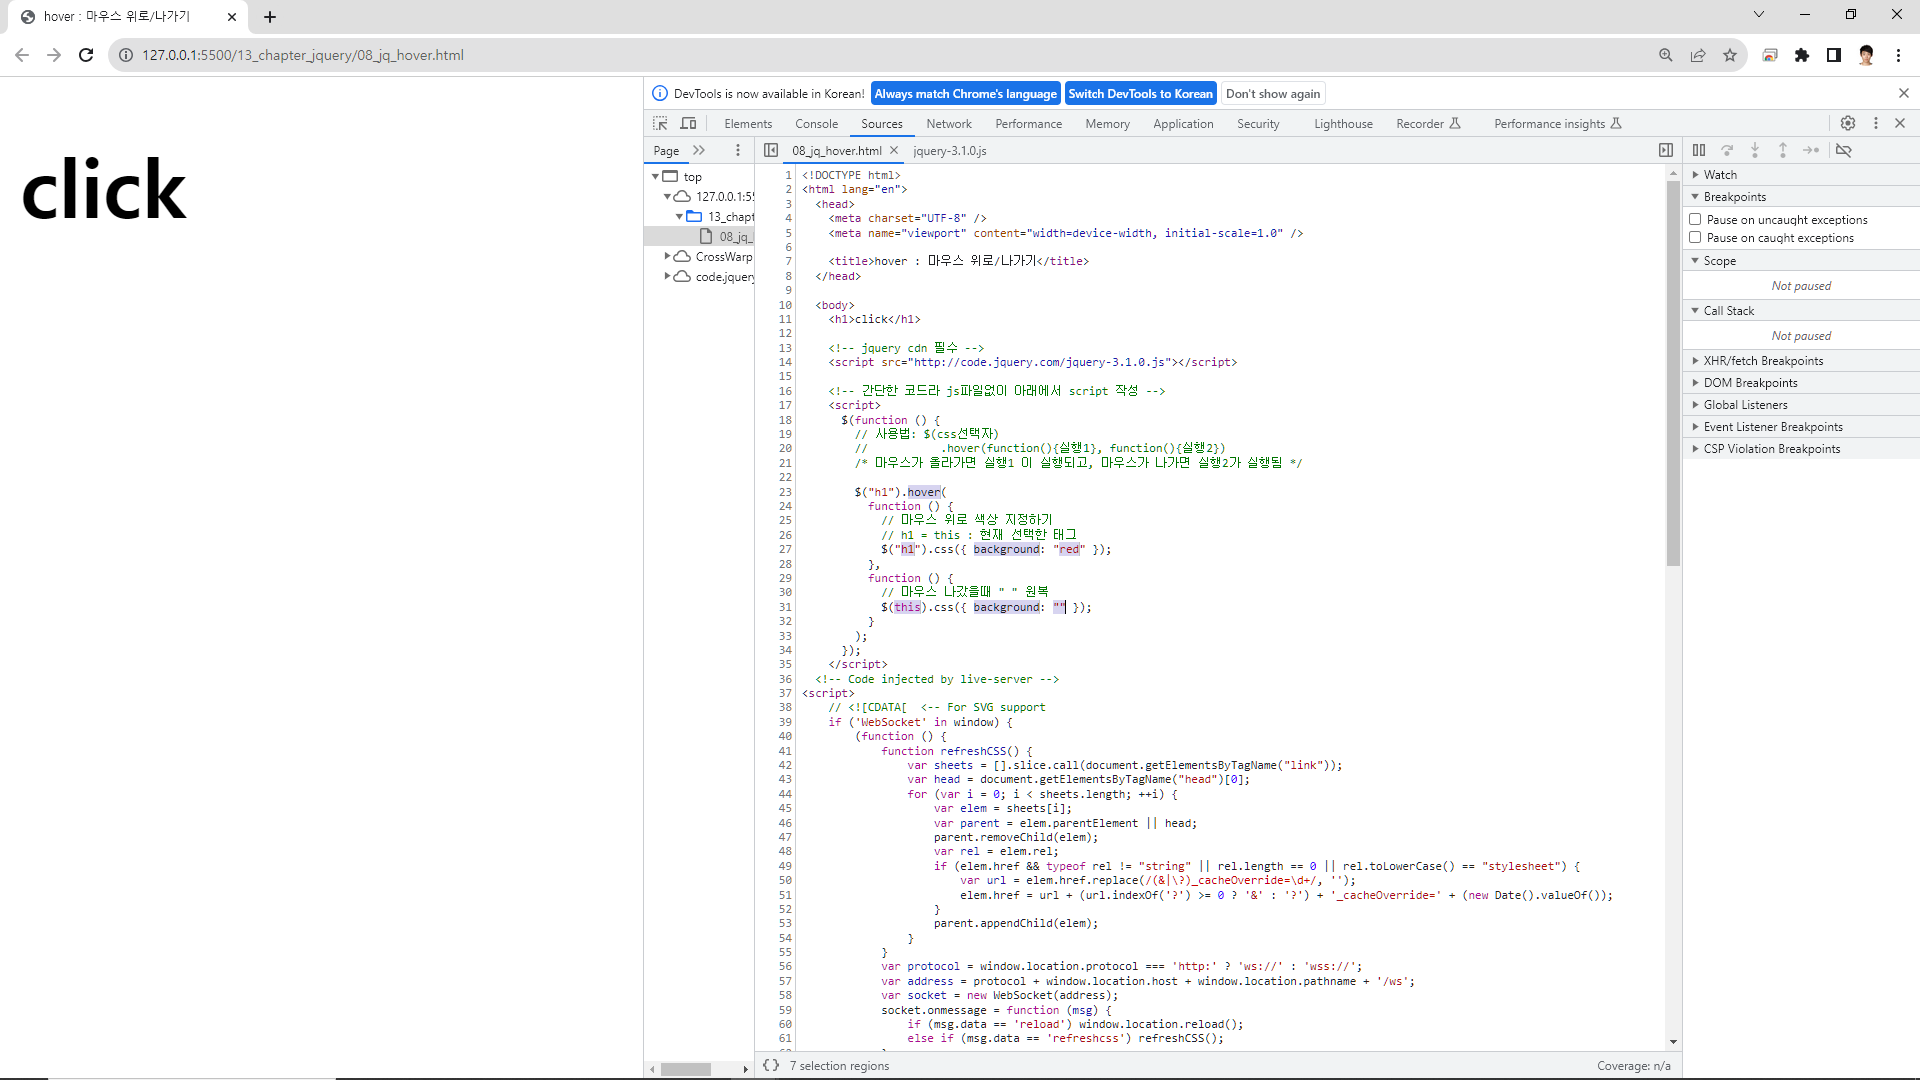Bookmark this page with star icon
This screenshot has width=1920, height=1080.
coord(1730,55)
